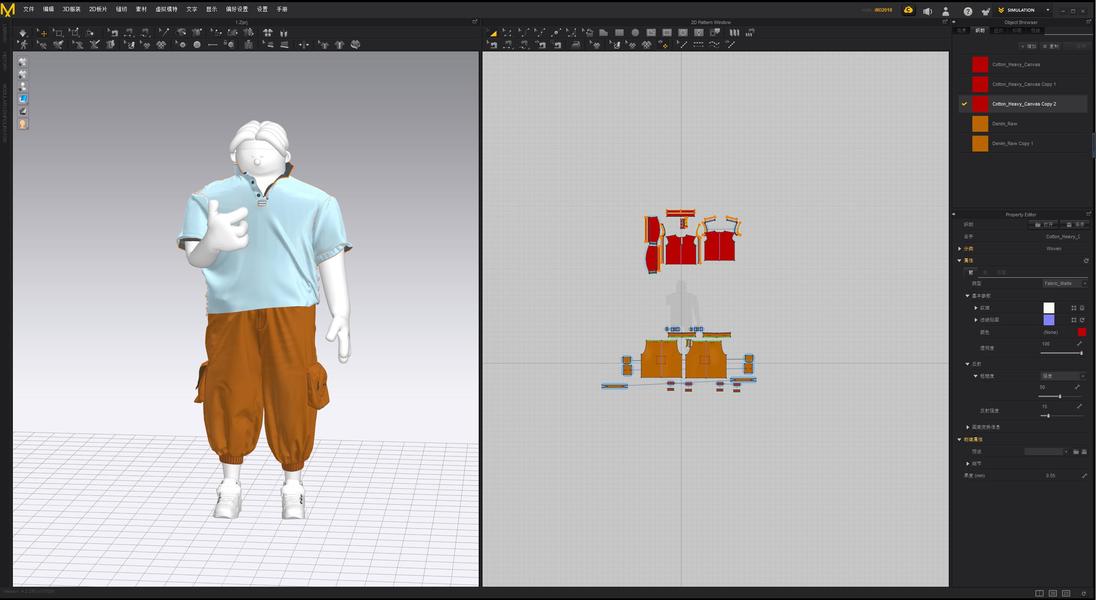Click the 增加 (Add) button in Object Browser
Viewport: 1096px width, 600px height.
pos(1028,46)
